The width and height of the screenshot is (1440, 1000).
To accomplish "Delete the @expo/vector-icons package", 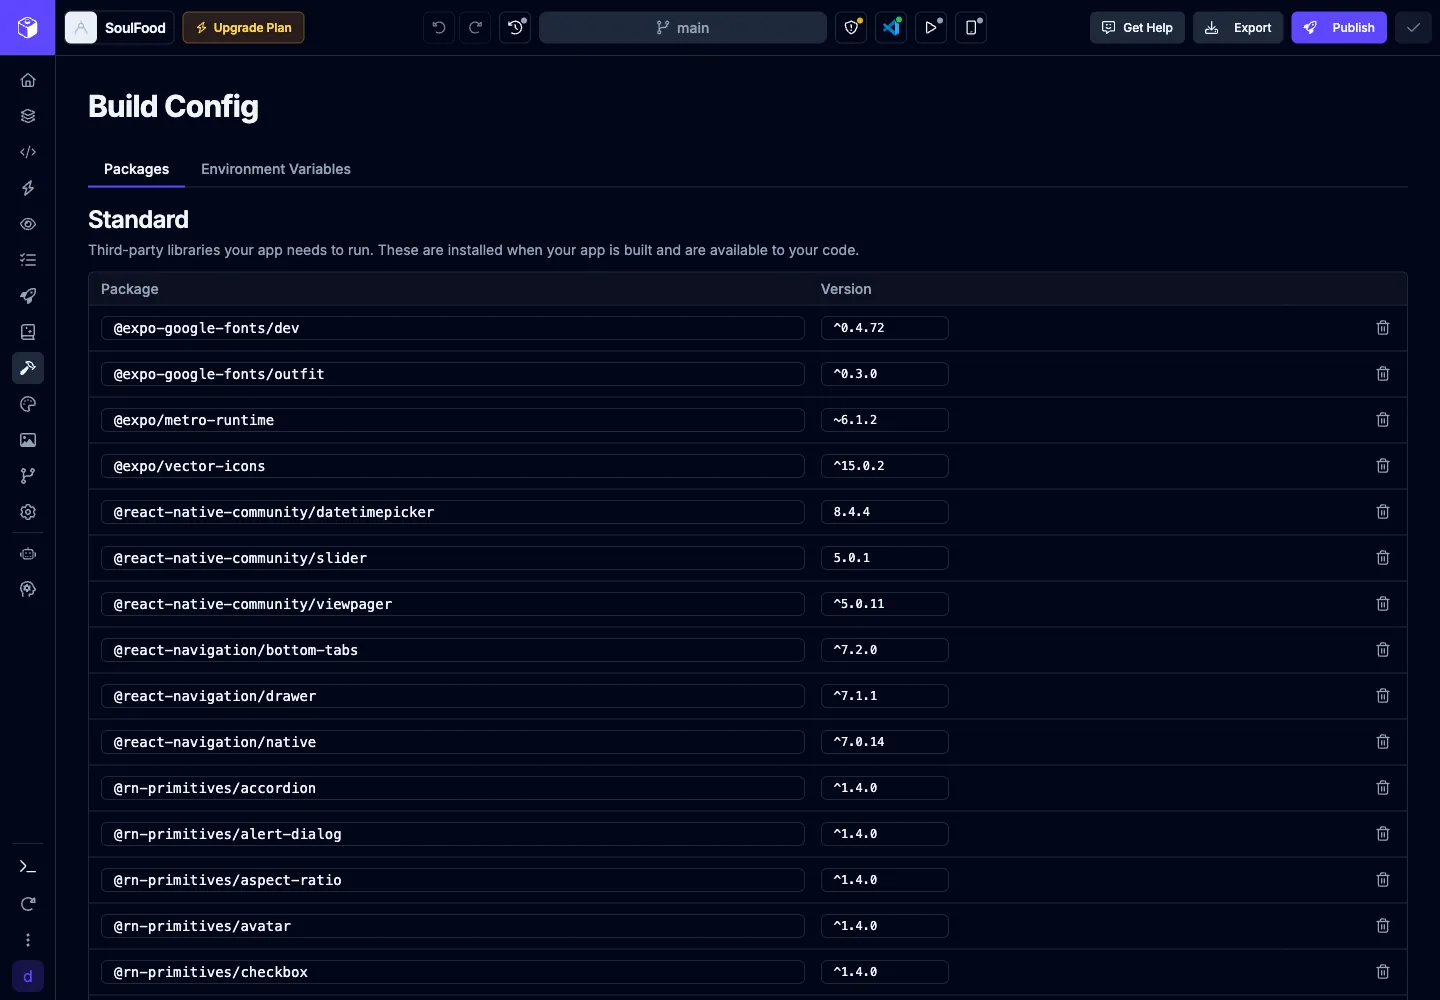I will tap(1383, 466).
